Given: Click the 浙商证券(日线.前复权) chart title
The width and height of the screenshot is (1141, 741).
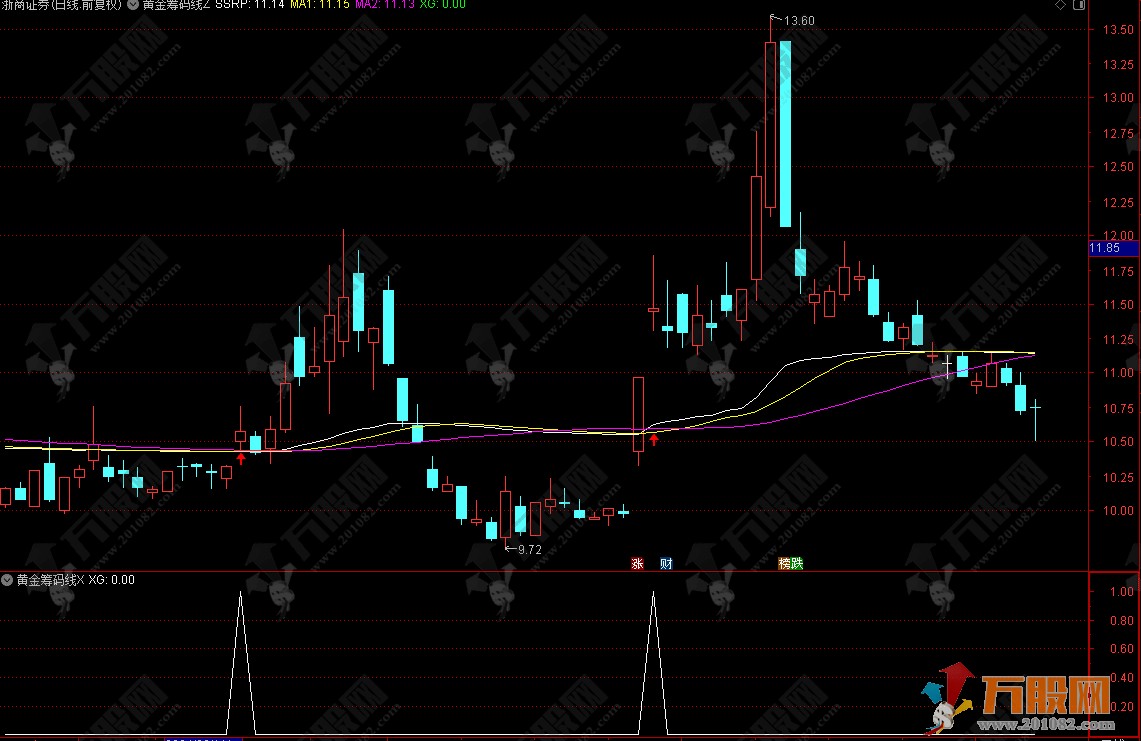Looking at the screenshot, I should tap(60, 4).
